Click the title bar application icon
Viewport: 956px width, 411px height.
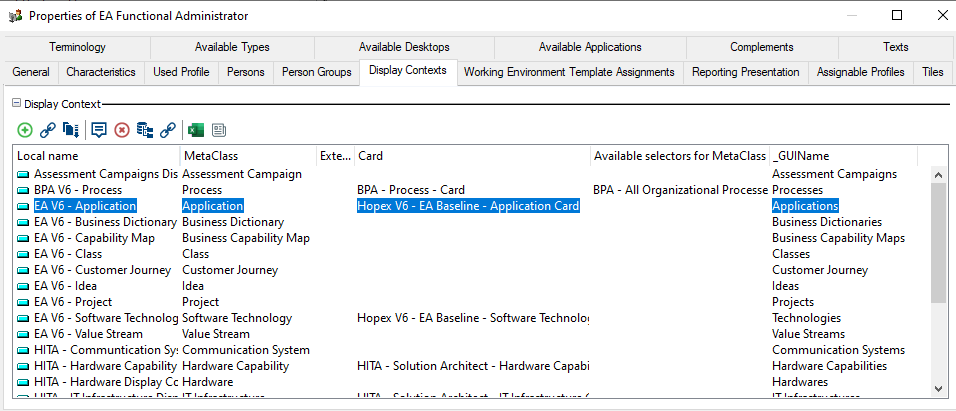click(15, 16)
